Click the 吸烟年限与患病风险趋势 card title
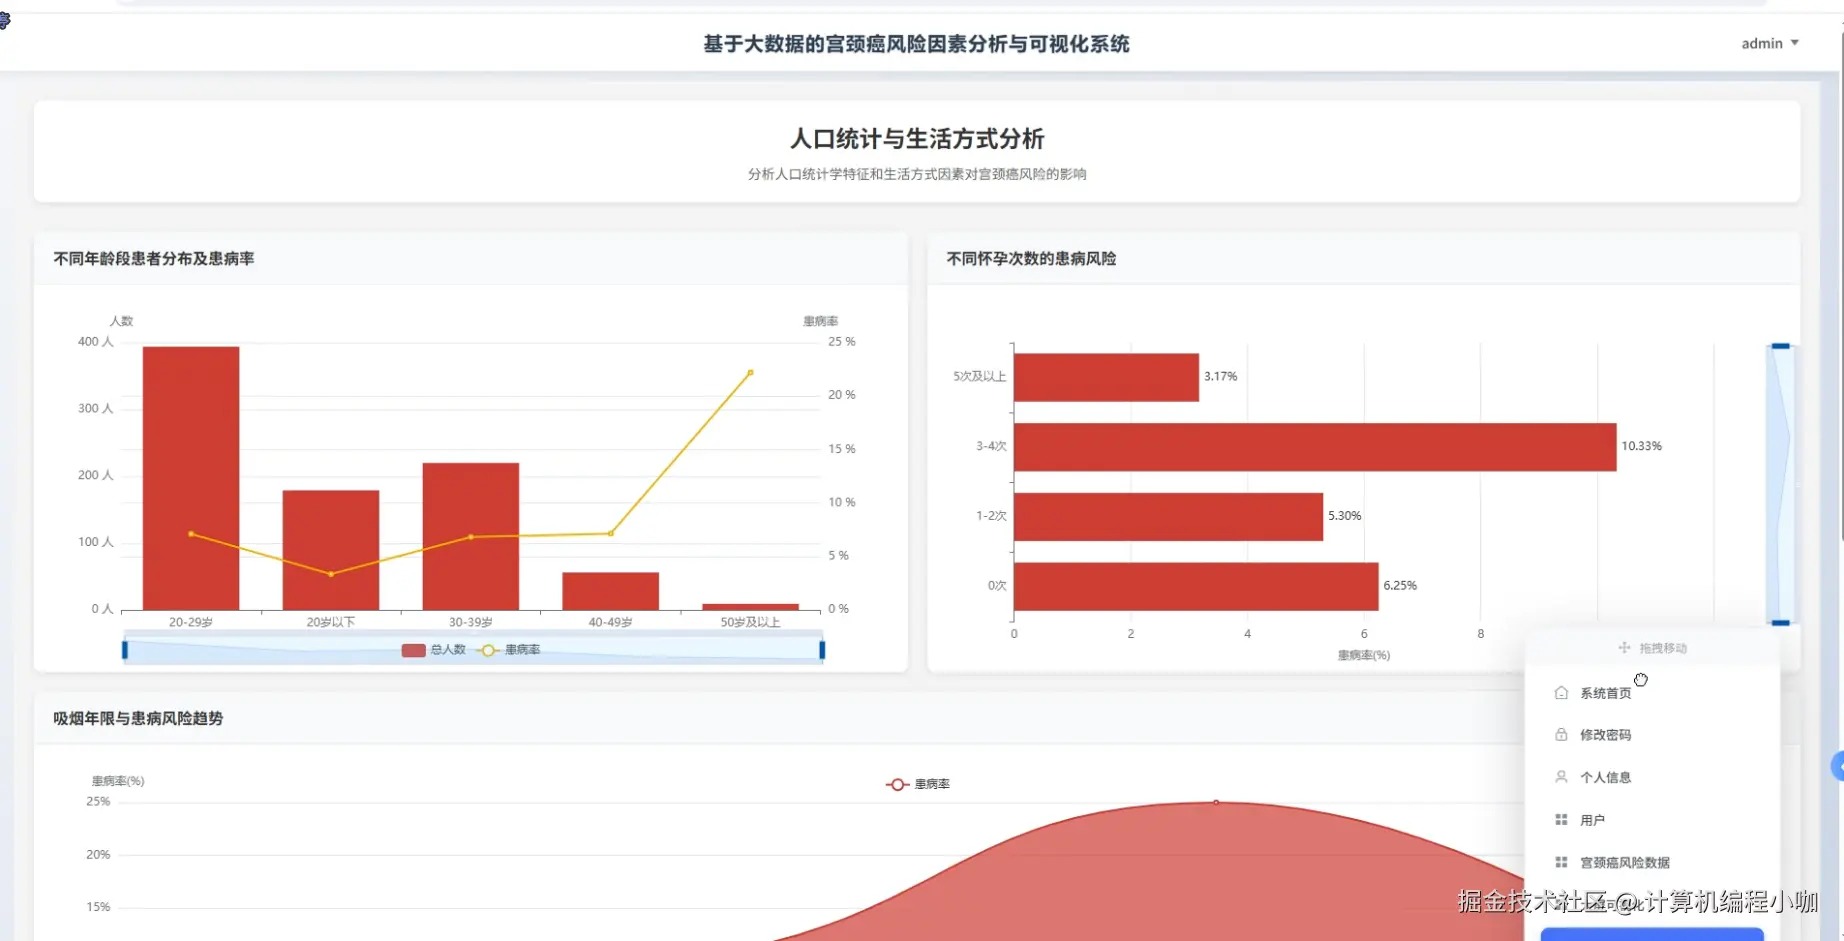Screen dimensions: 1844x941 (138, 718)
